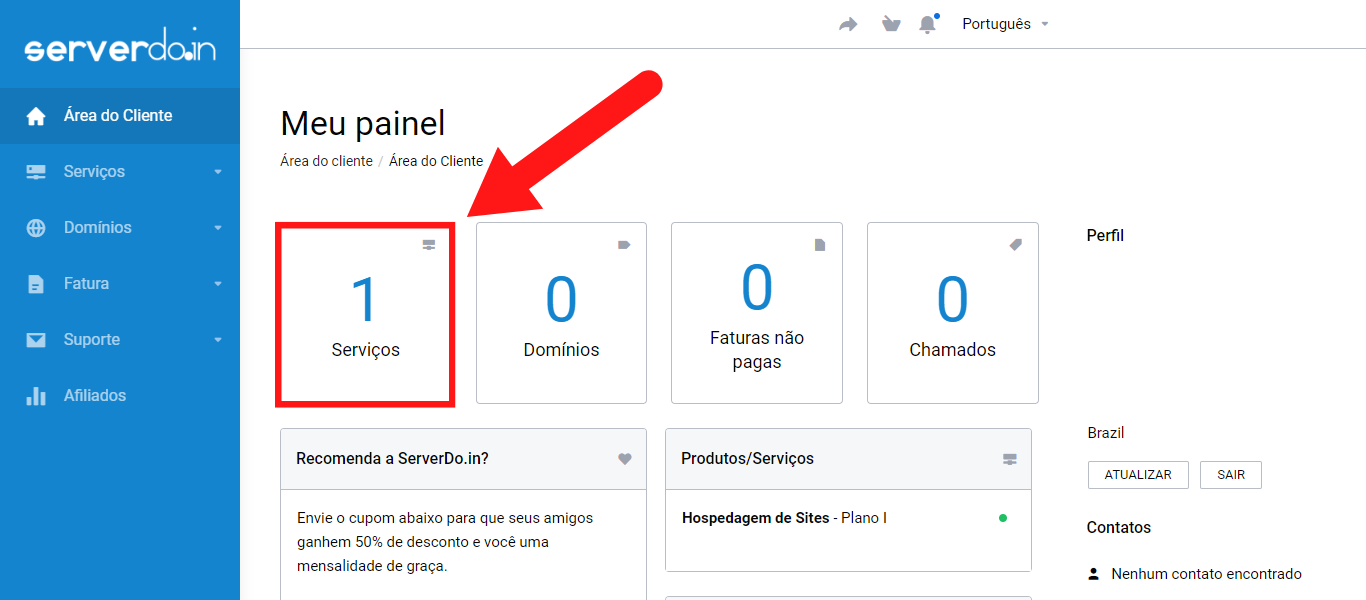Click the Domínios globe icon

point(36,228)
